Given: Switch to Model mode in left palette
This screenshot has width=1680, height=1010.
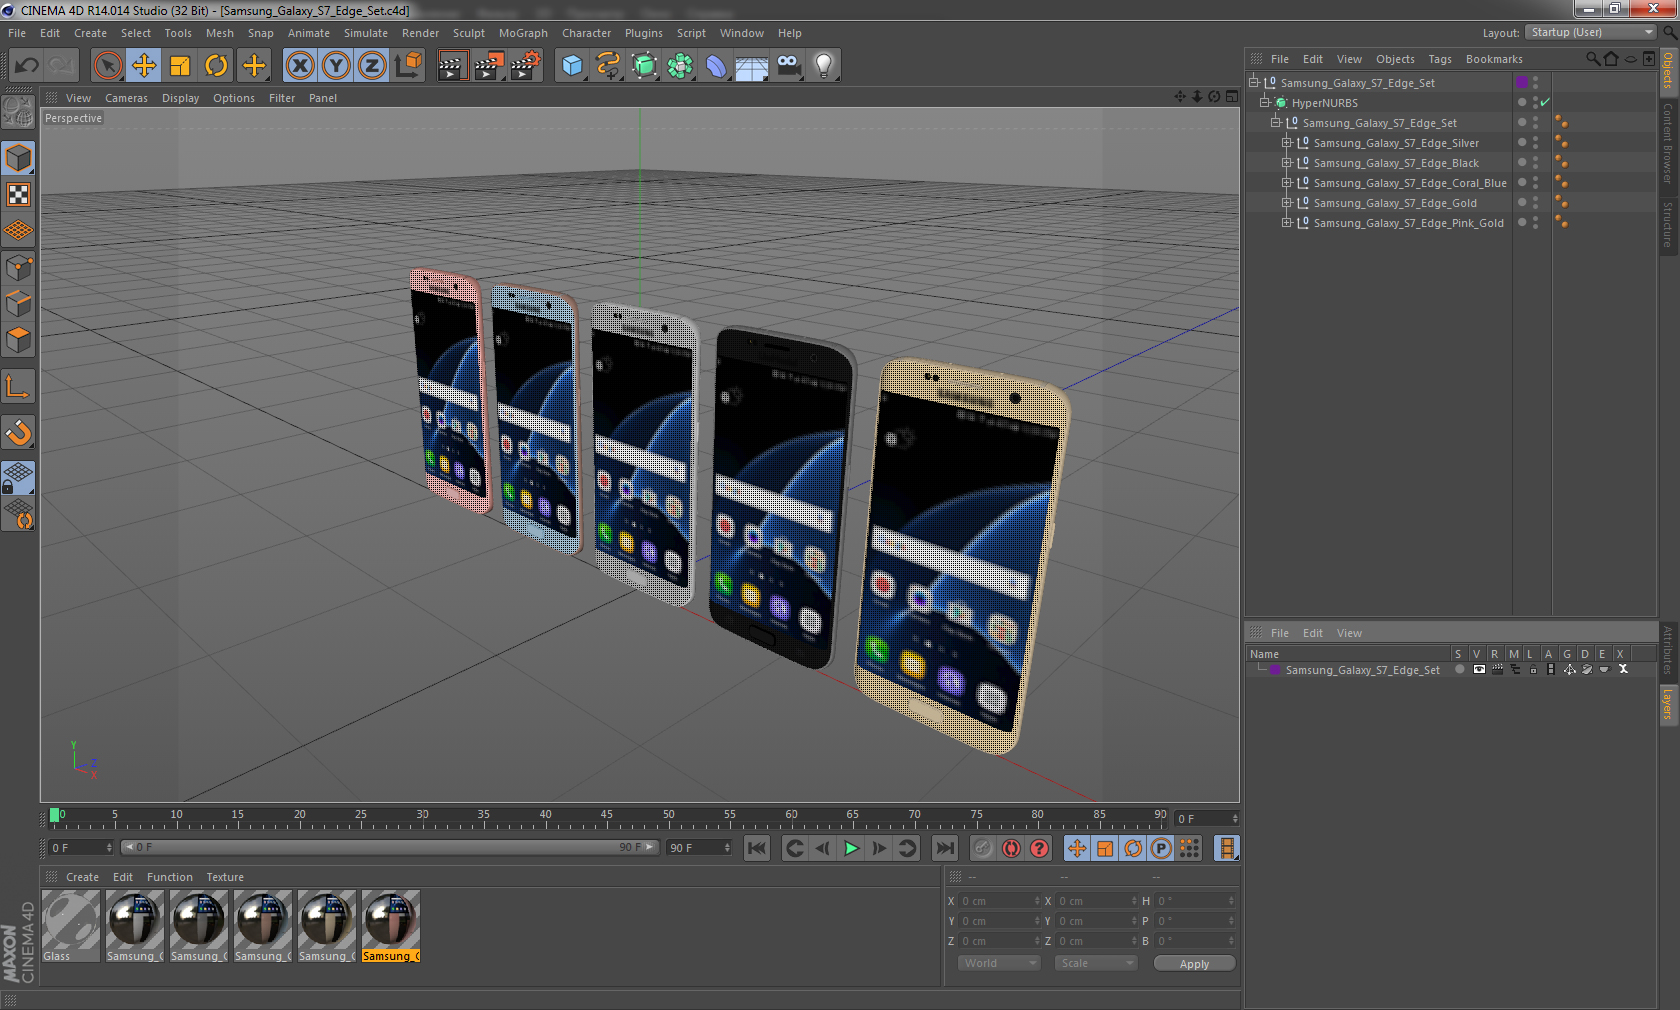Looking at the screenshot, I should (x=18, y=158).
